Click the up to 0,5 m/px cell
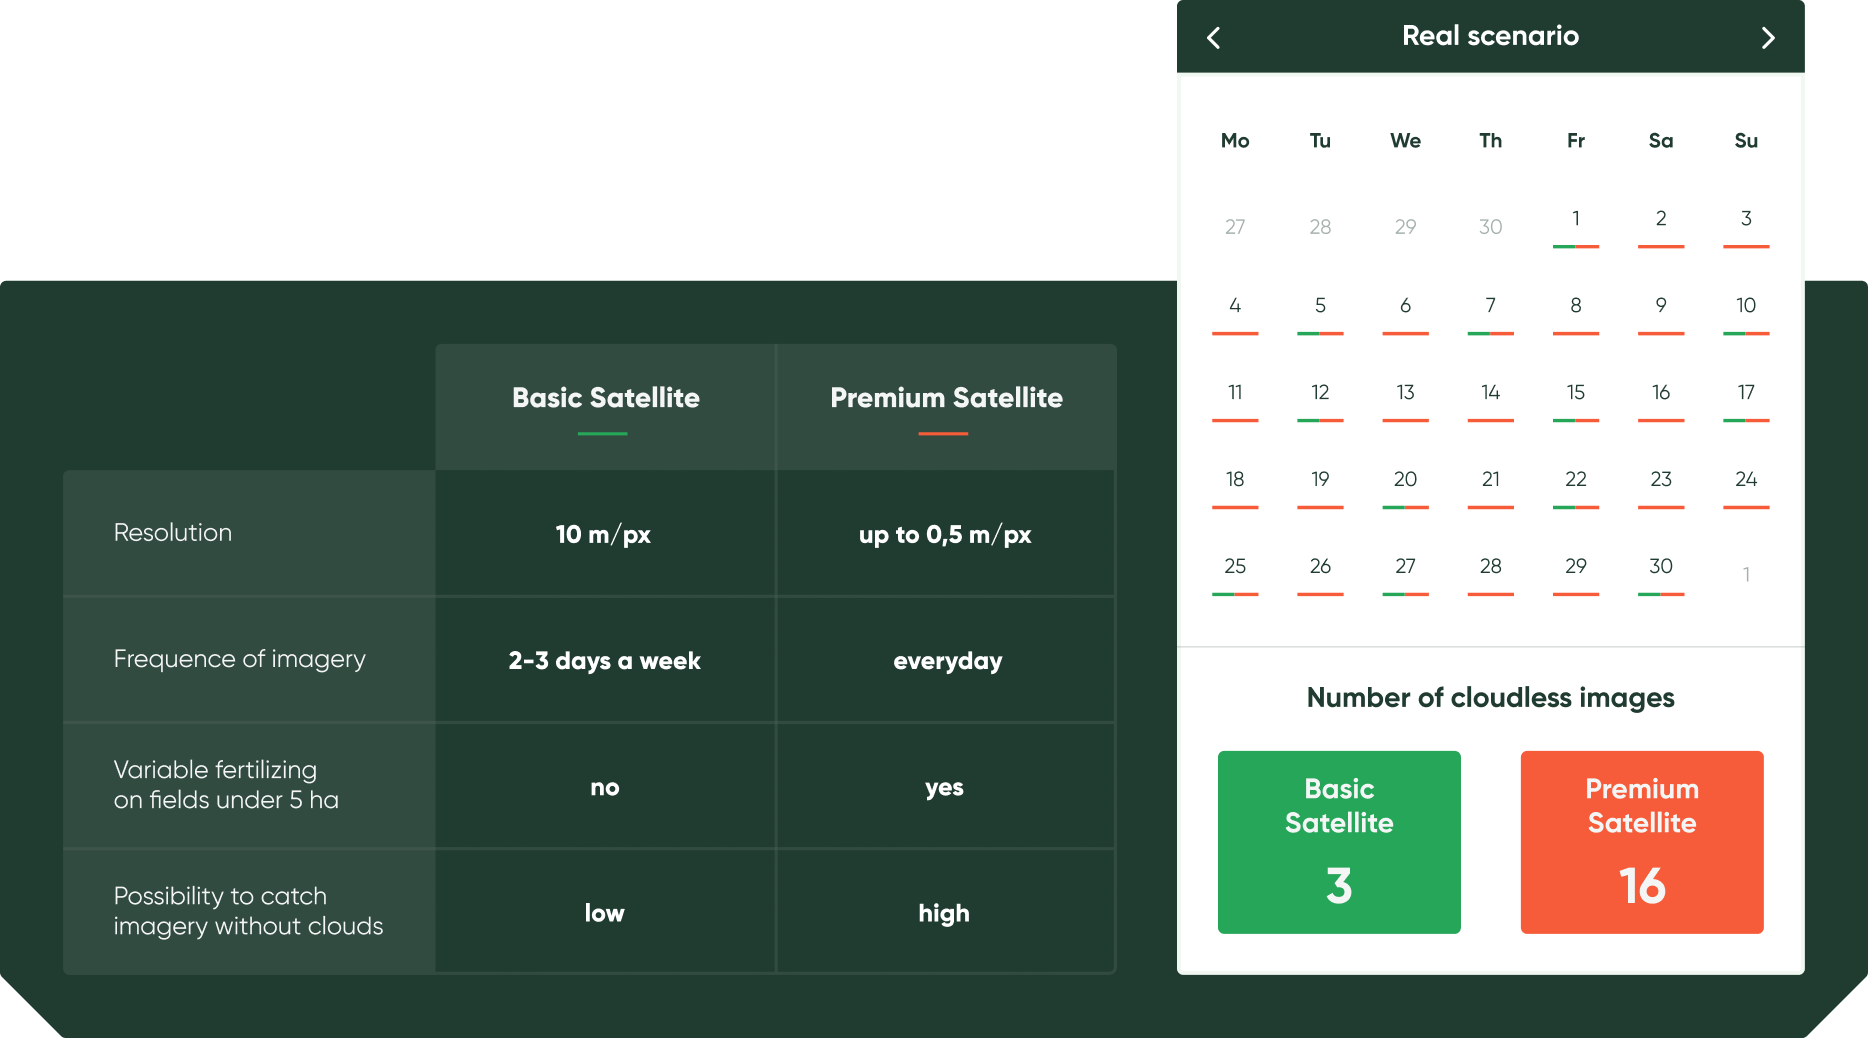1868x1038 pixels. pos(945,534)
